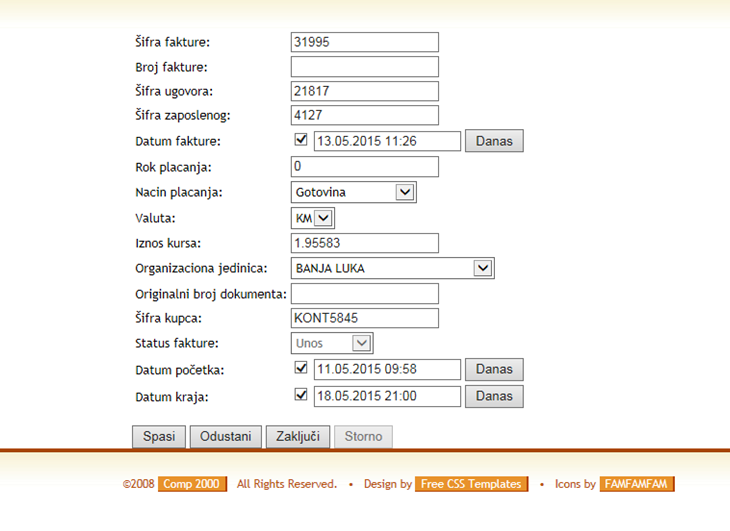Click the Spasi button
This screenshot has width=730, height=531.
click(159, 437)
